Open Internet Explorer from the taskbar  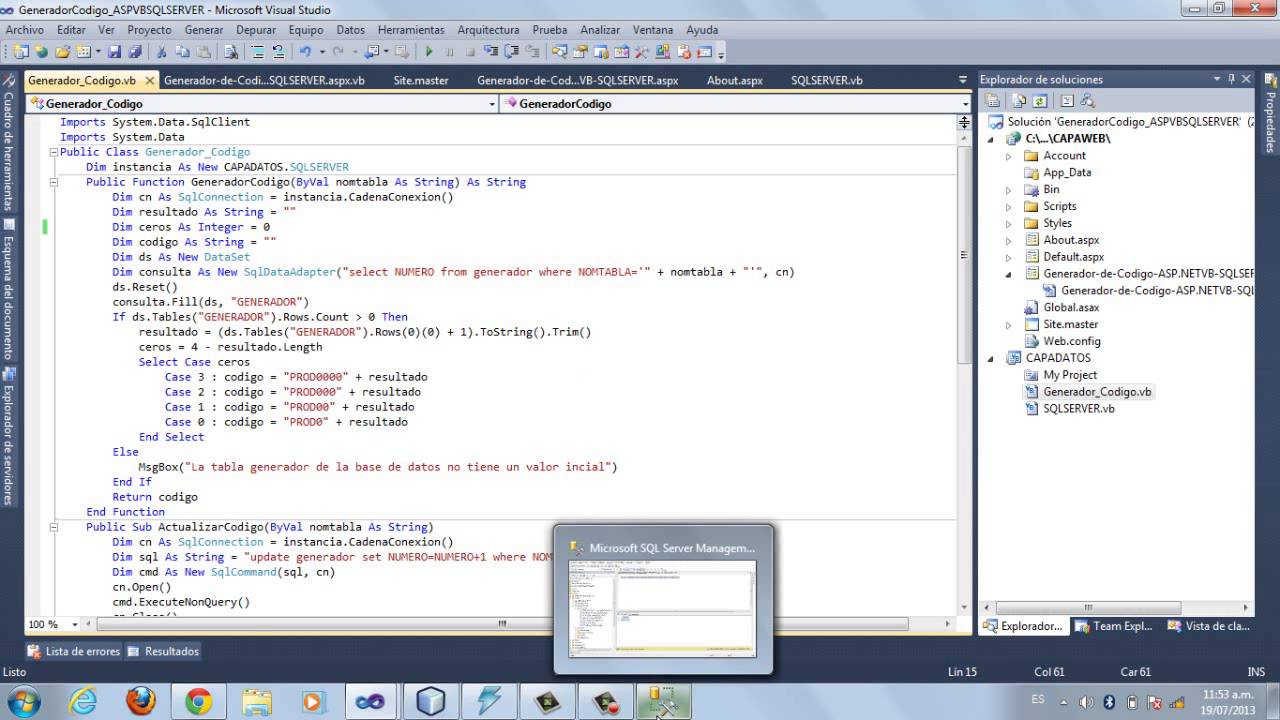tap(83, 702)
